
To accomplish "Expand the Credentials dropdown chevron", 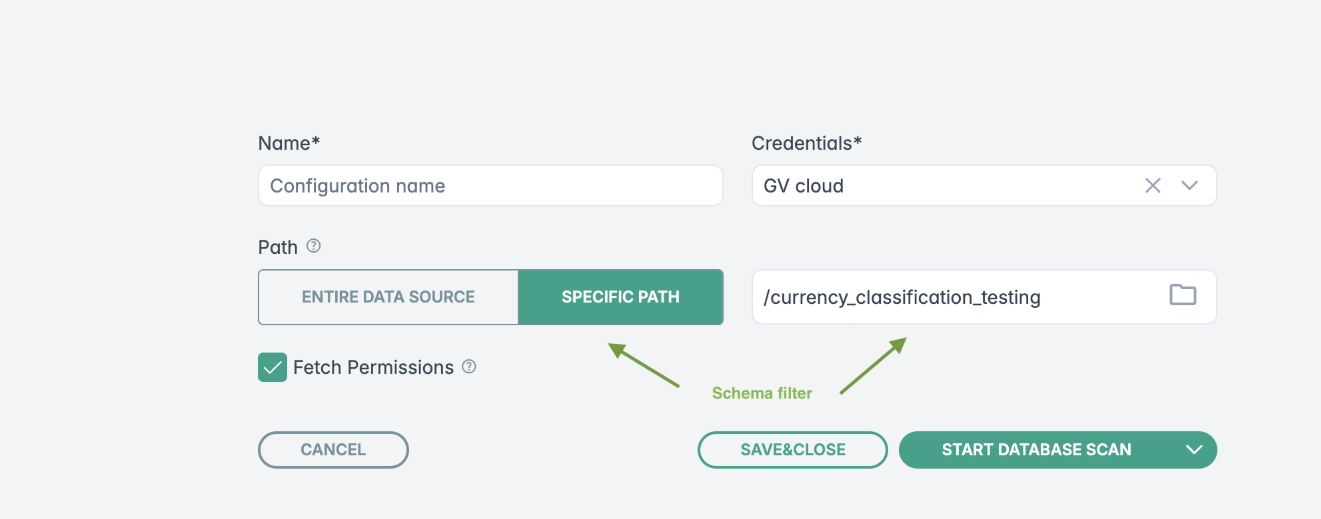I will (x=1190, y=186).
